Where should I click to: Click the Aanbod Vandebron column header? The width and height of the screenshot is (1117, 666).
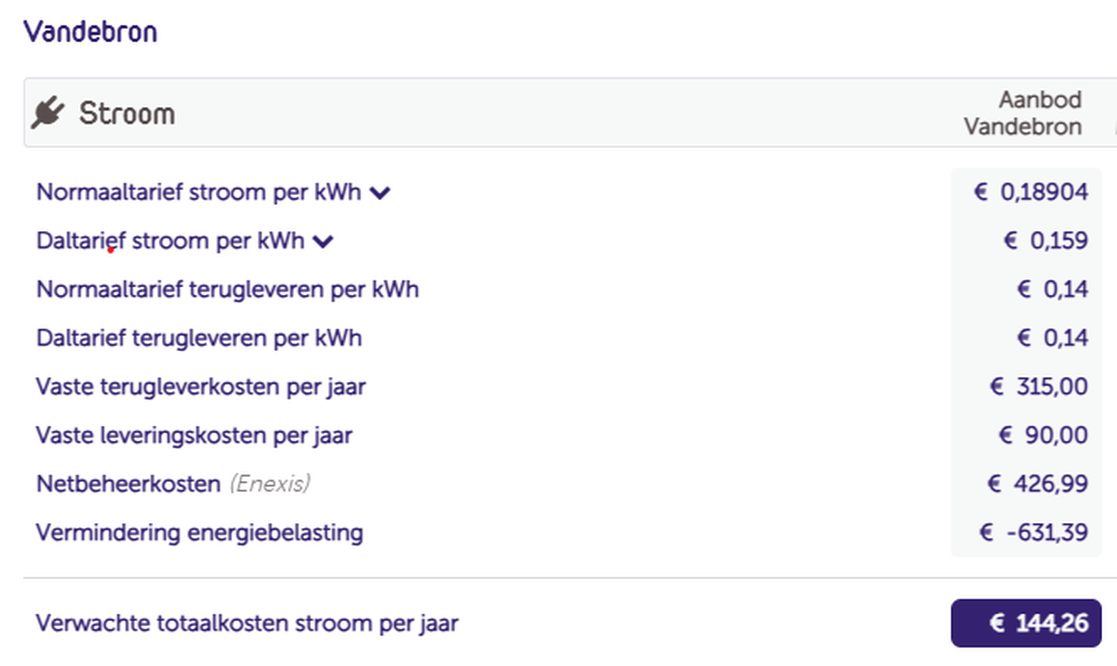pos(1023,114)
